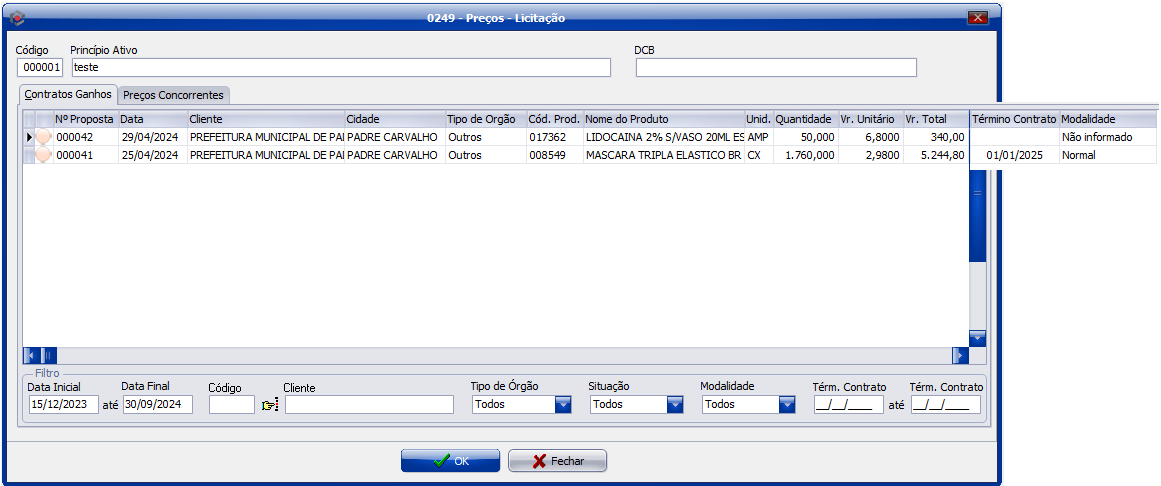The width and height of the screenshot is (1161, 486).
Task: Switch to Preços Concorrentes tab
Action: (173, 95)
